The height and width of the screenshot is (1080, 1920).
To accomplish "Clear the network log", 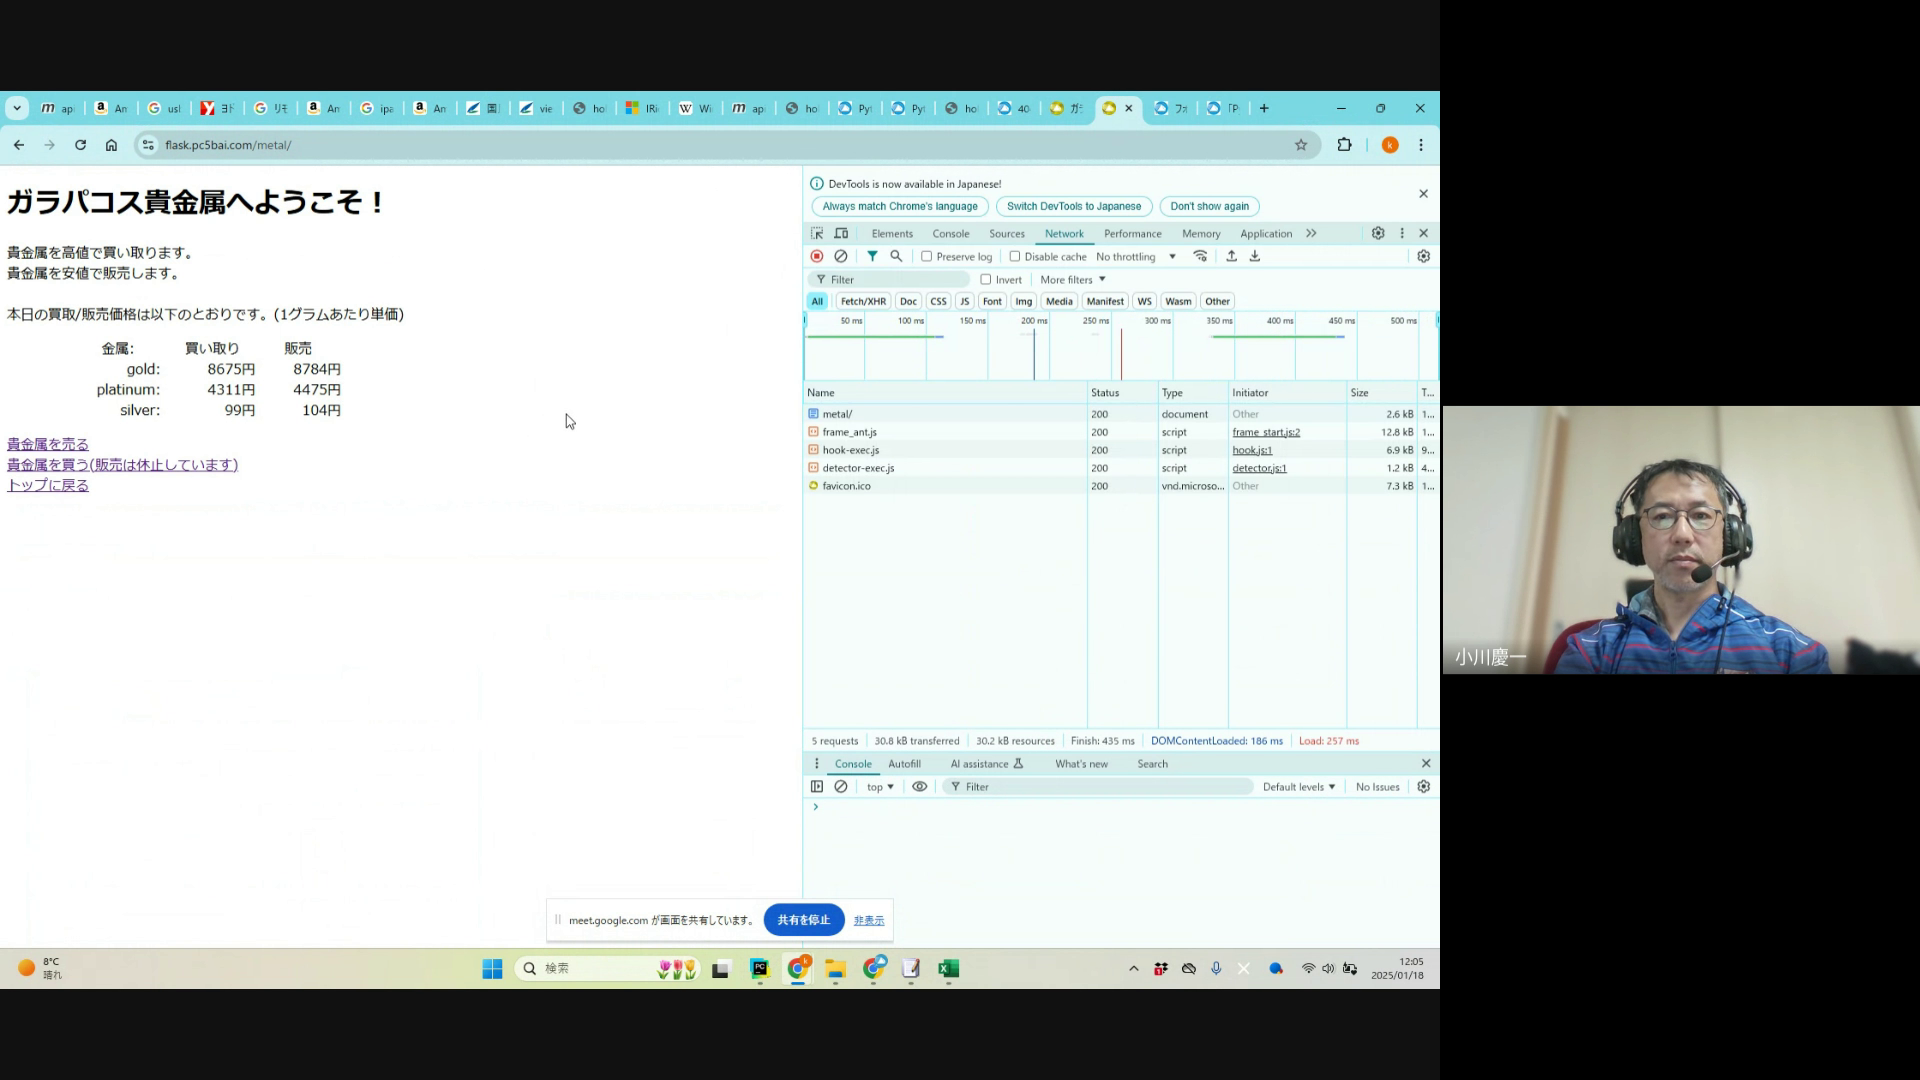I will coord(841,256).
